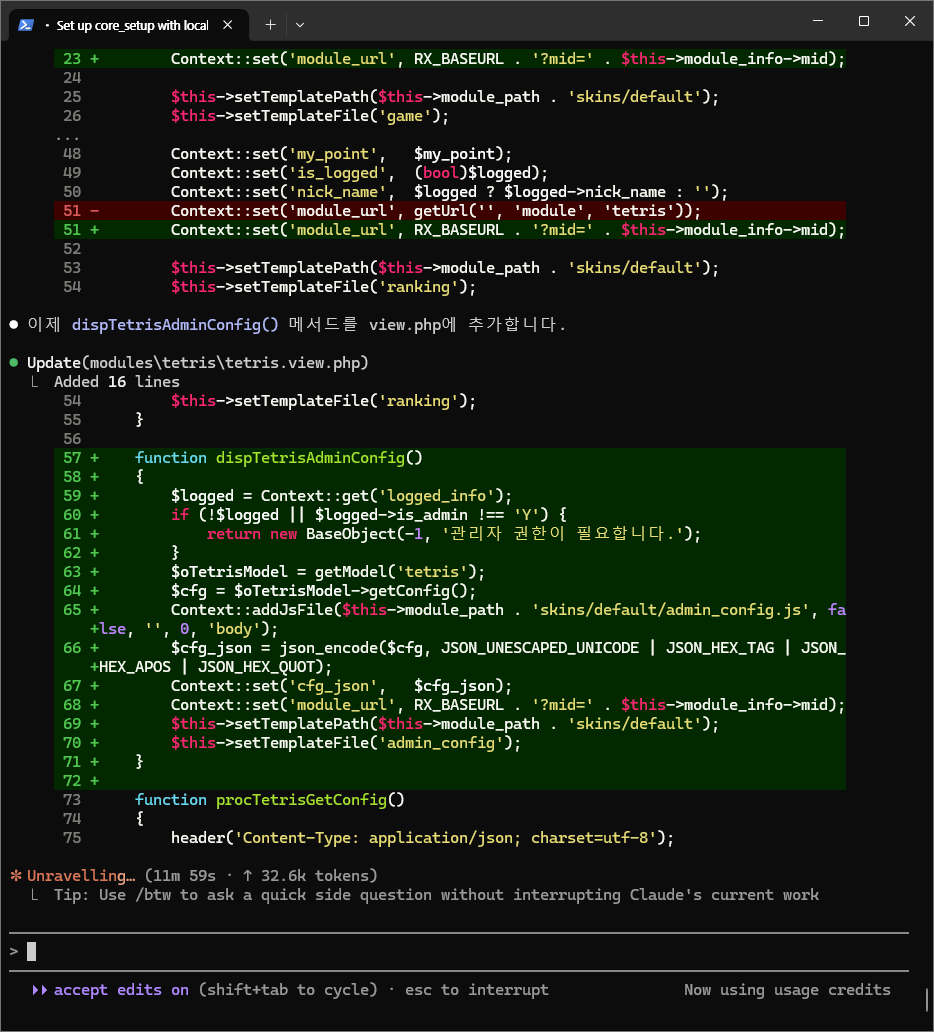Click 'function dispTetrisAdminConfig()' on line 57
934x1032 pixels.
point(278,457)
